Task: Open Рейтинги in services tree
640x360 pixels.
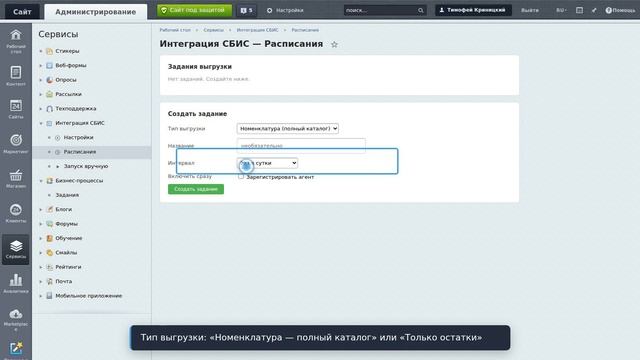Action: coord(68,267)
